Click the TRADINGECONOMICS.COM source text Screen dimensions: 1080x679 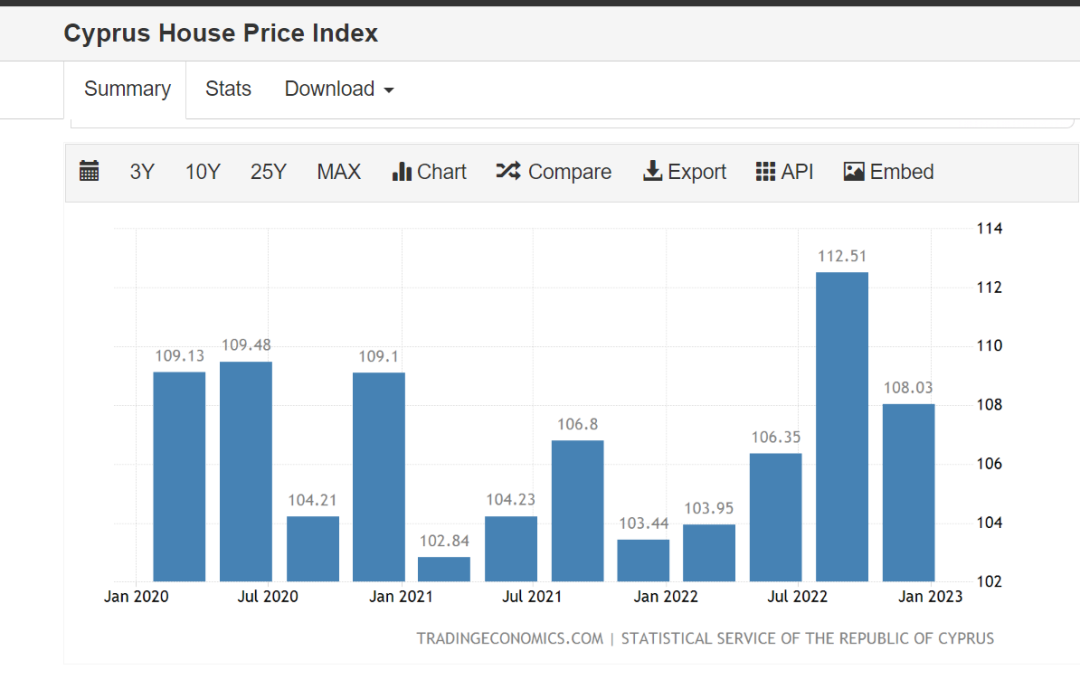tap(510, 638)
